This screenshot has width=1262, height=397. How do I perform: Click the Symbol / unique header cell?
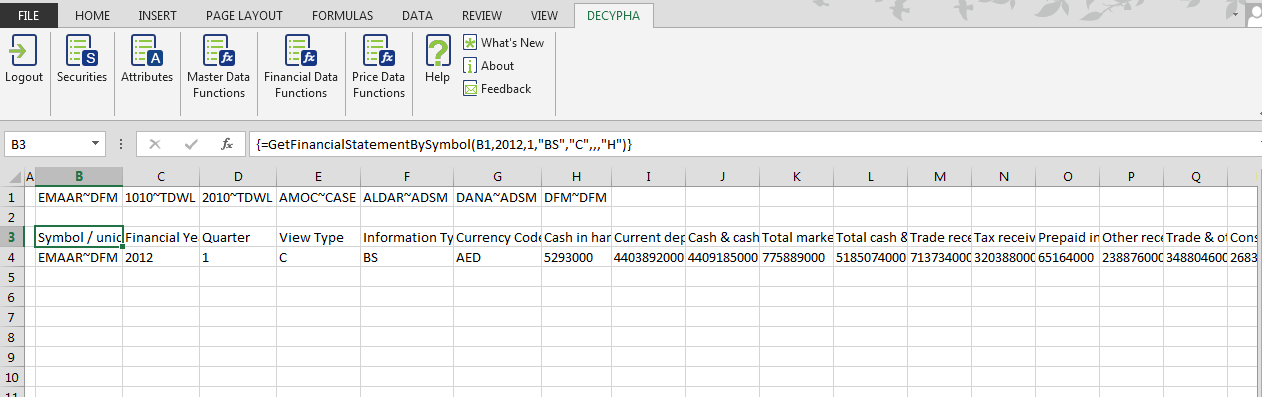[79, 238]
